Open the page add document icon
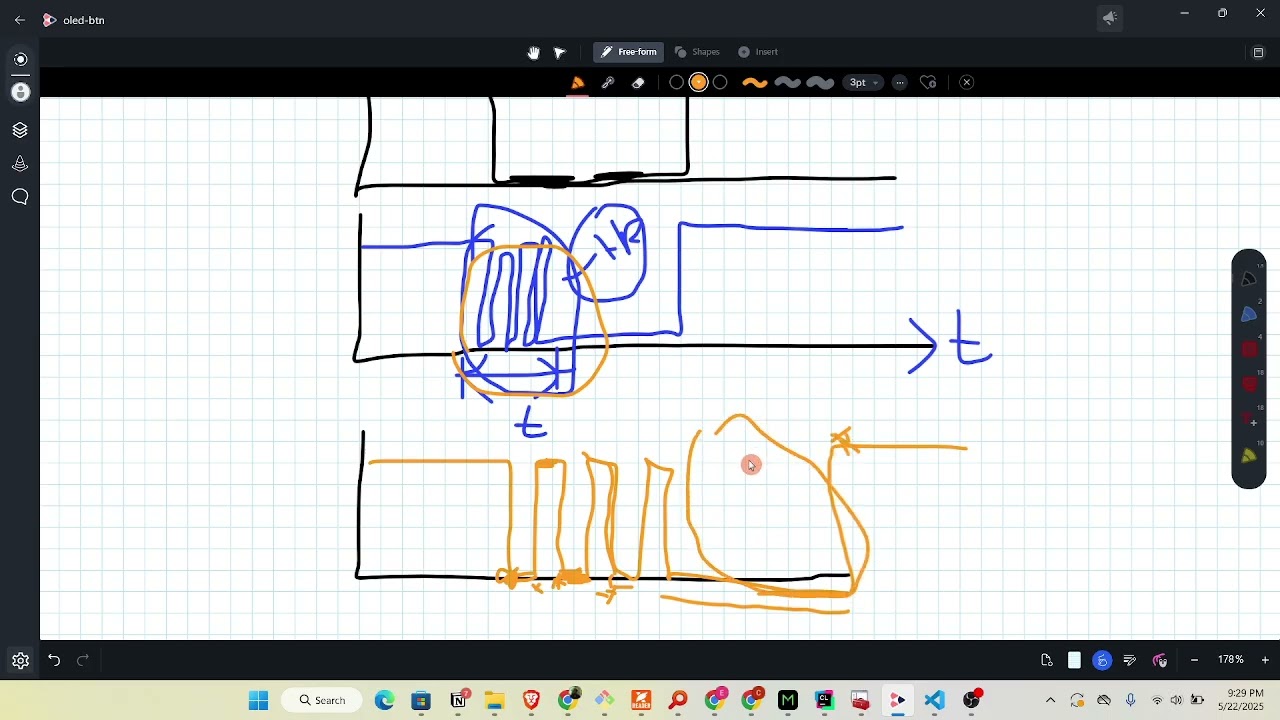Screen dimensions: 1280x720 click(x=1047, y=660)
